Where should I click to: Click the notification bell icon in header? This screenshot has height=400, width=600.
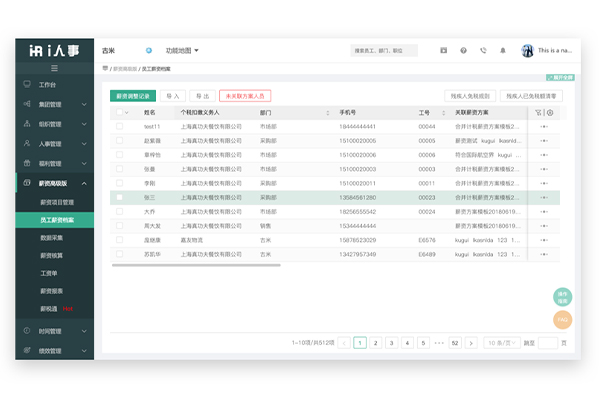(502, 50)
